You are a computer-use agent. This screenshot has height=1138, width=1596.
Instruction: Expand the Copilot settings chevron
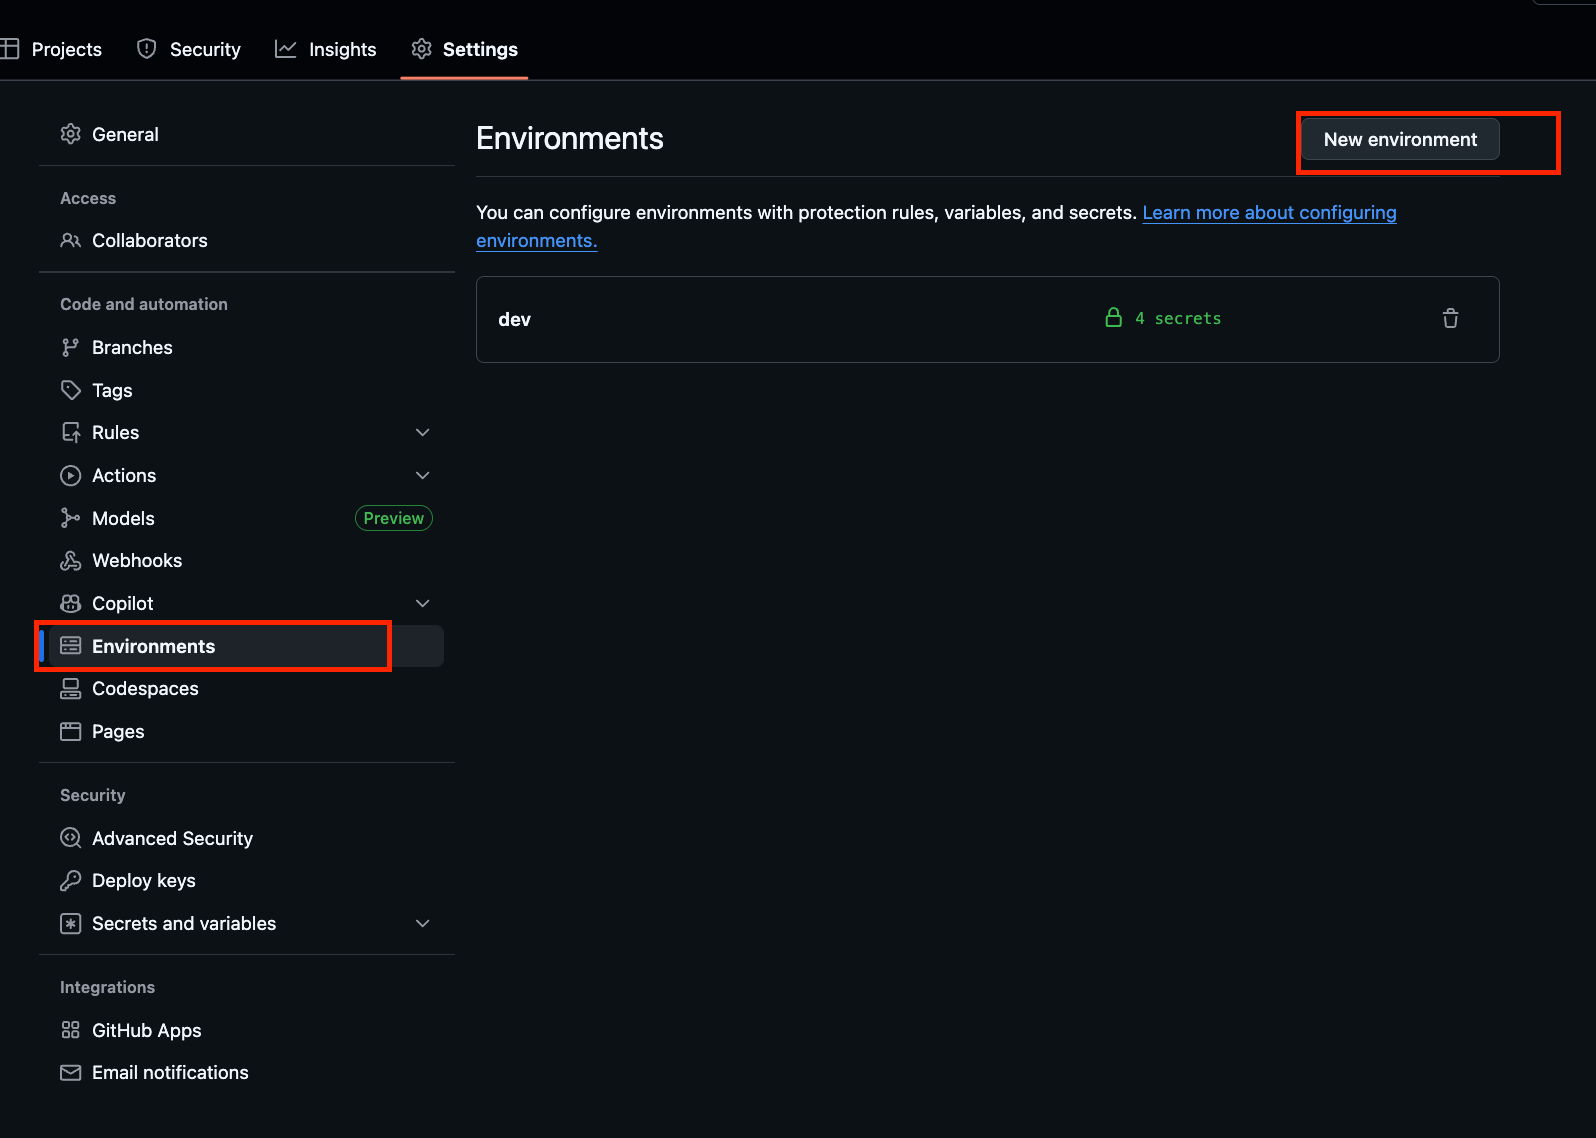coord(422,604)
